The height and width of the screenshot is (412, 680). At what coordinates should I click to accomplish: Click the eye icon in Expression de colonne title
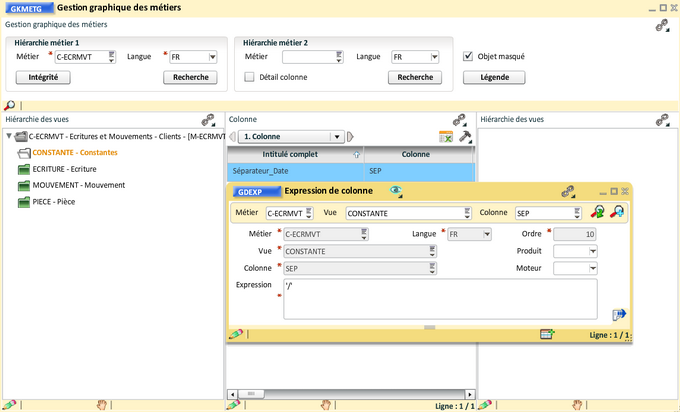[396, 191]
